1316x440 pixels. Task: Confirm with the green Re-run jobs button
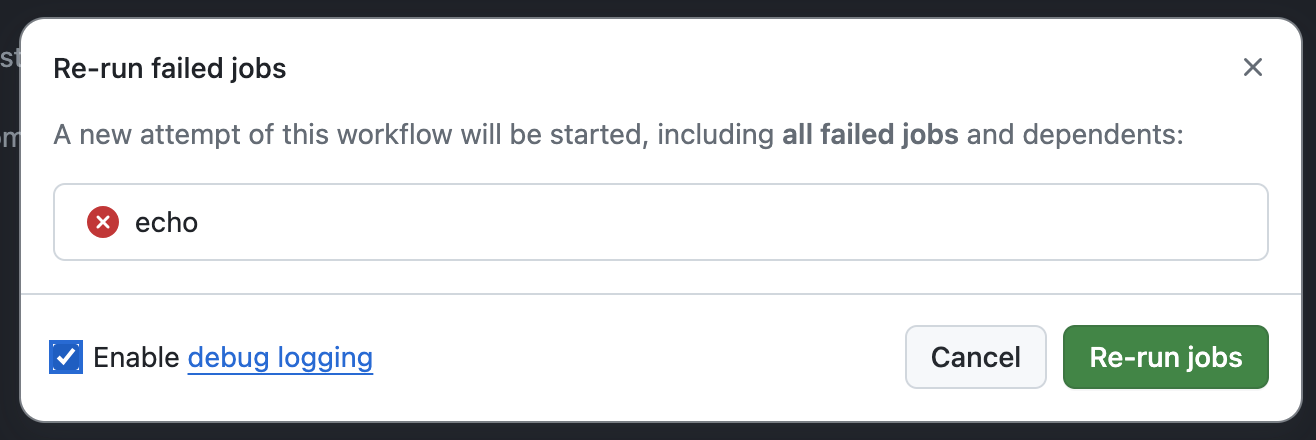pyautogui.click(x=1166, y=357)
